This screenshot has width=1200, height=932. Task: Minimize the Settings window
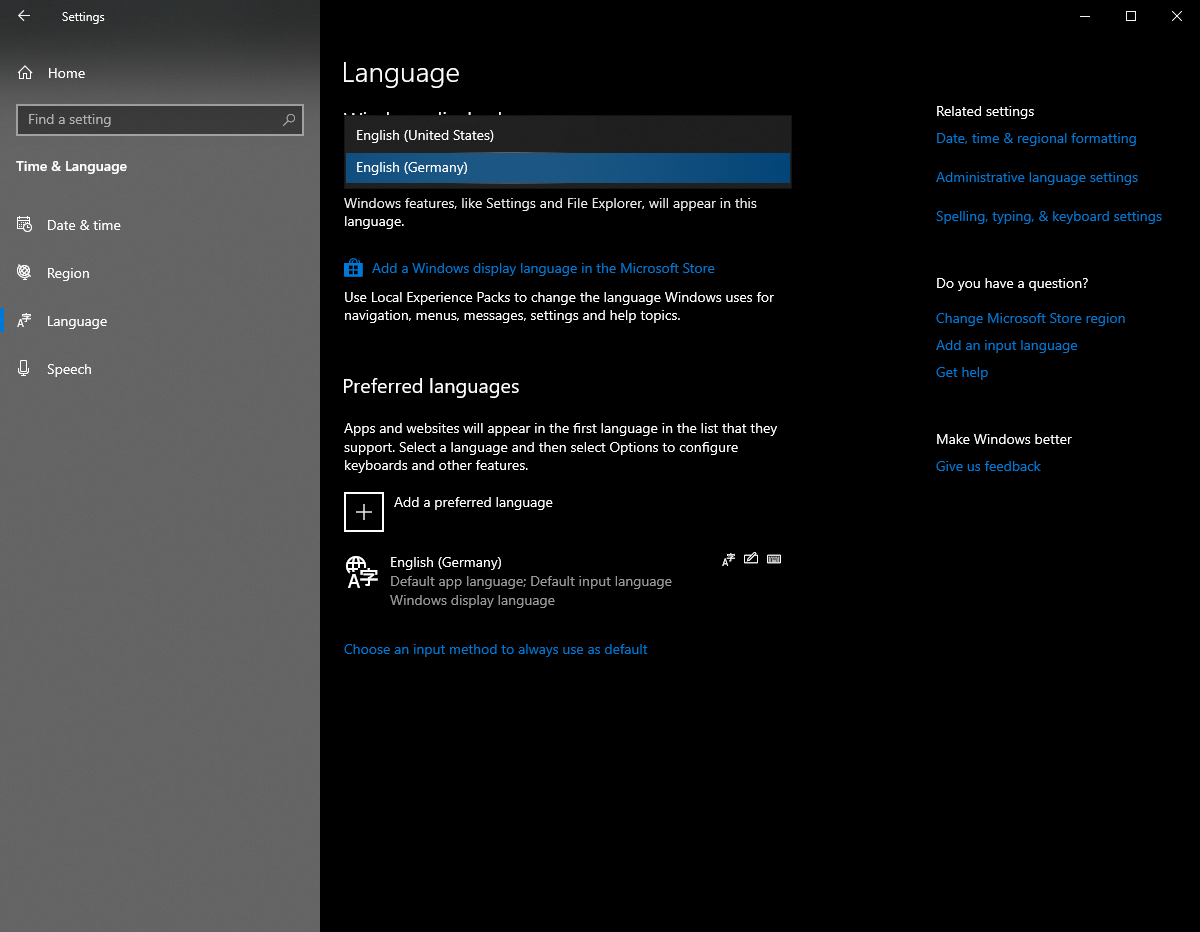[1085, 16]
